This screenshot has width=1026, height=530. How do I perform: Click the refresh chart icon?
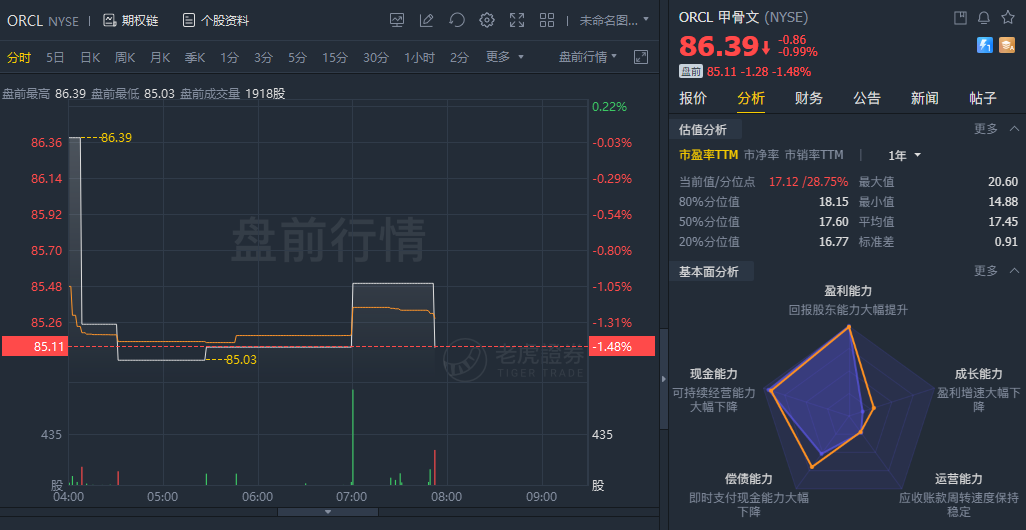(x=457, y=20)
